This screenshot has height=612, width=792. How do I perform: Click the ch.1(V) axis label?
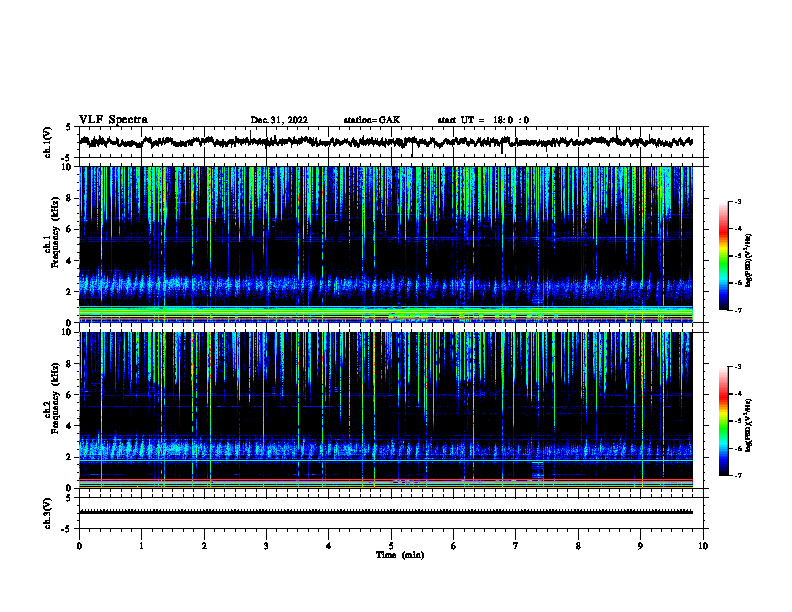(48, 143)
